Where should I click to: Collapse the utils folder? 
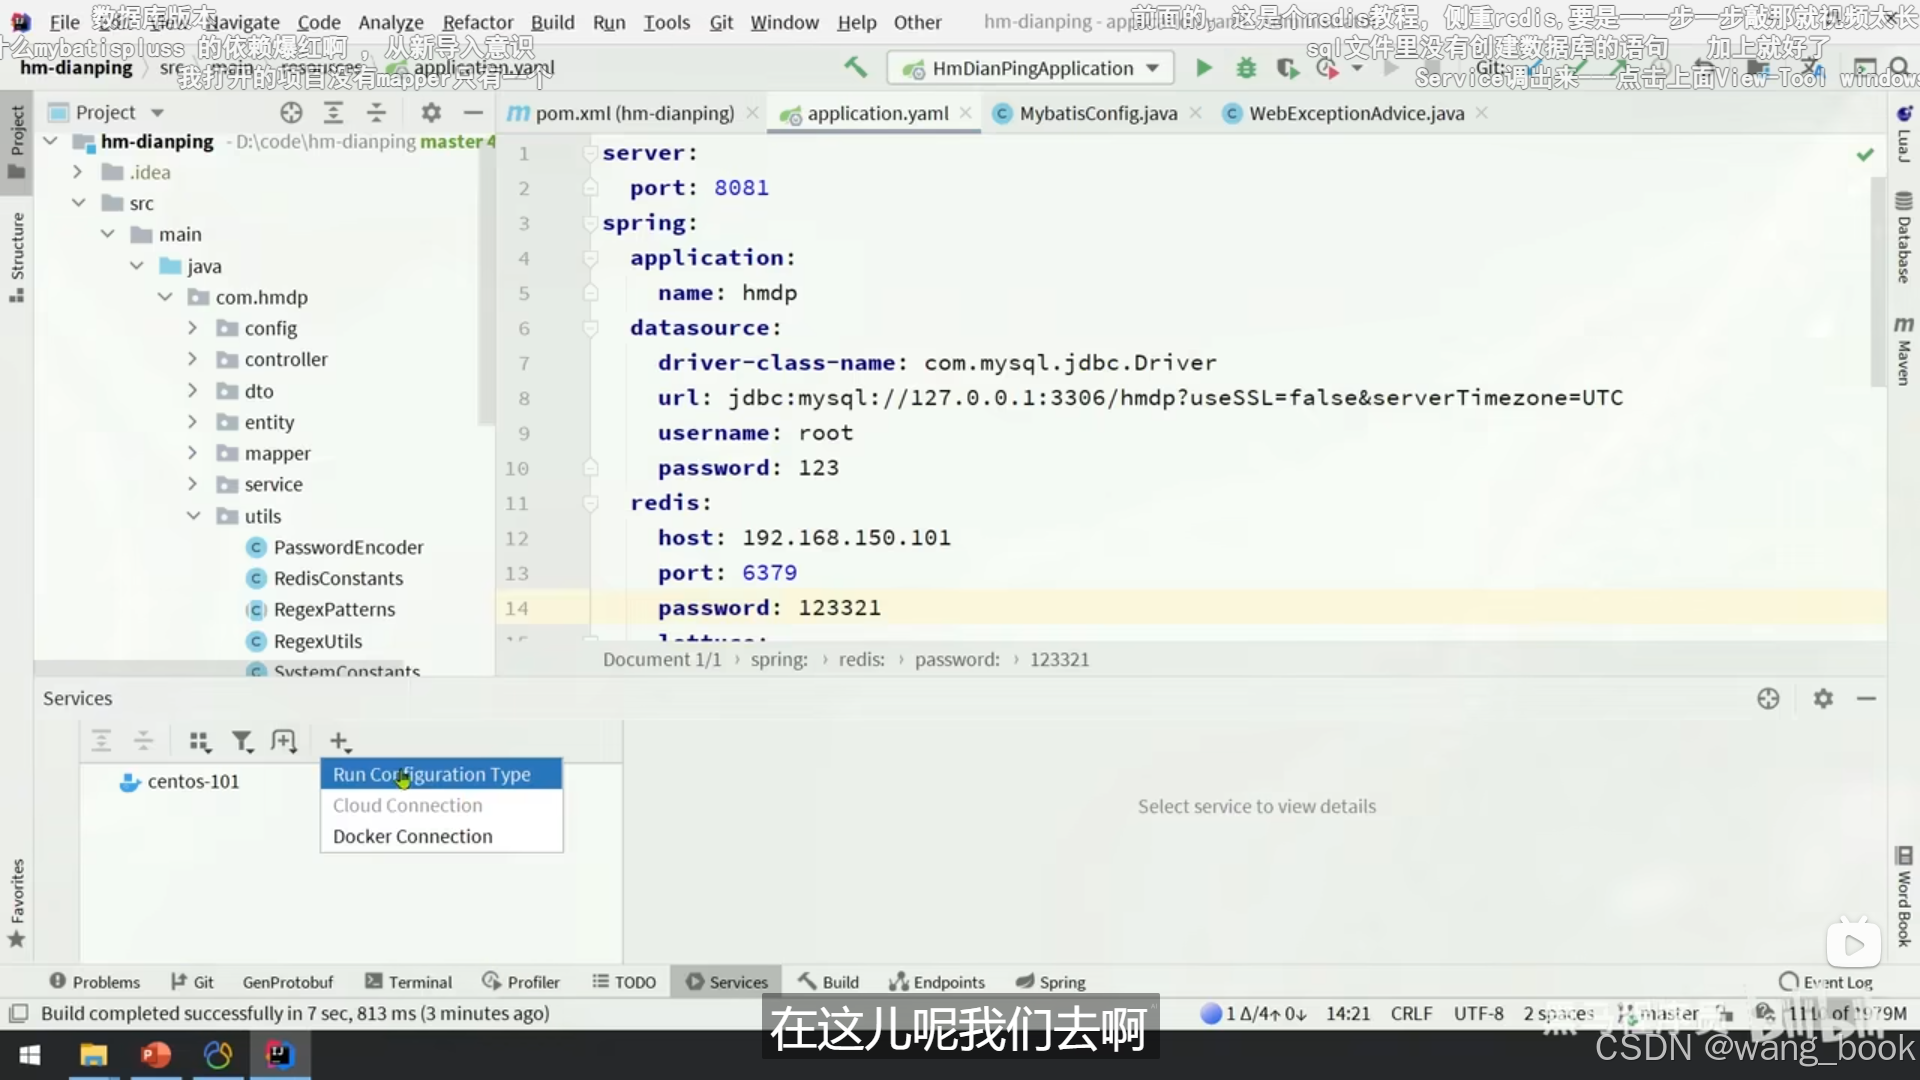(x=193, y=516)
